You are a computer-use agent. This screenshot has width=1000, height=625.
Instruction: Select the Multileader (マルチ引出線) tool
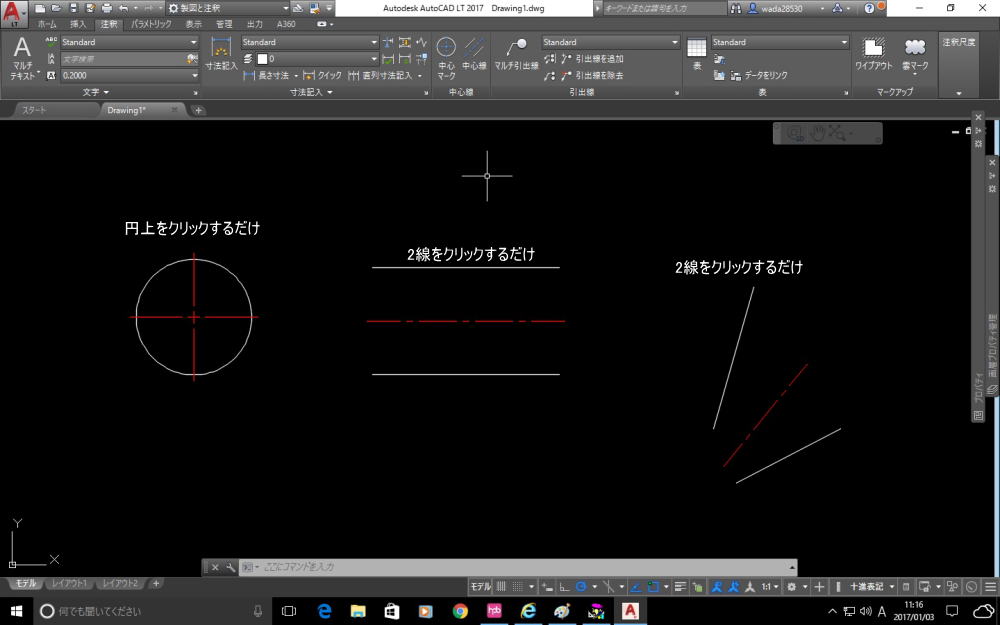(x=517, y=54)
